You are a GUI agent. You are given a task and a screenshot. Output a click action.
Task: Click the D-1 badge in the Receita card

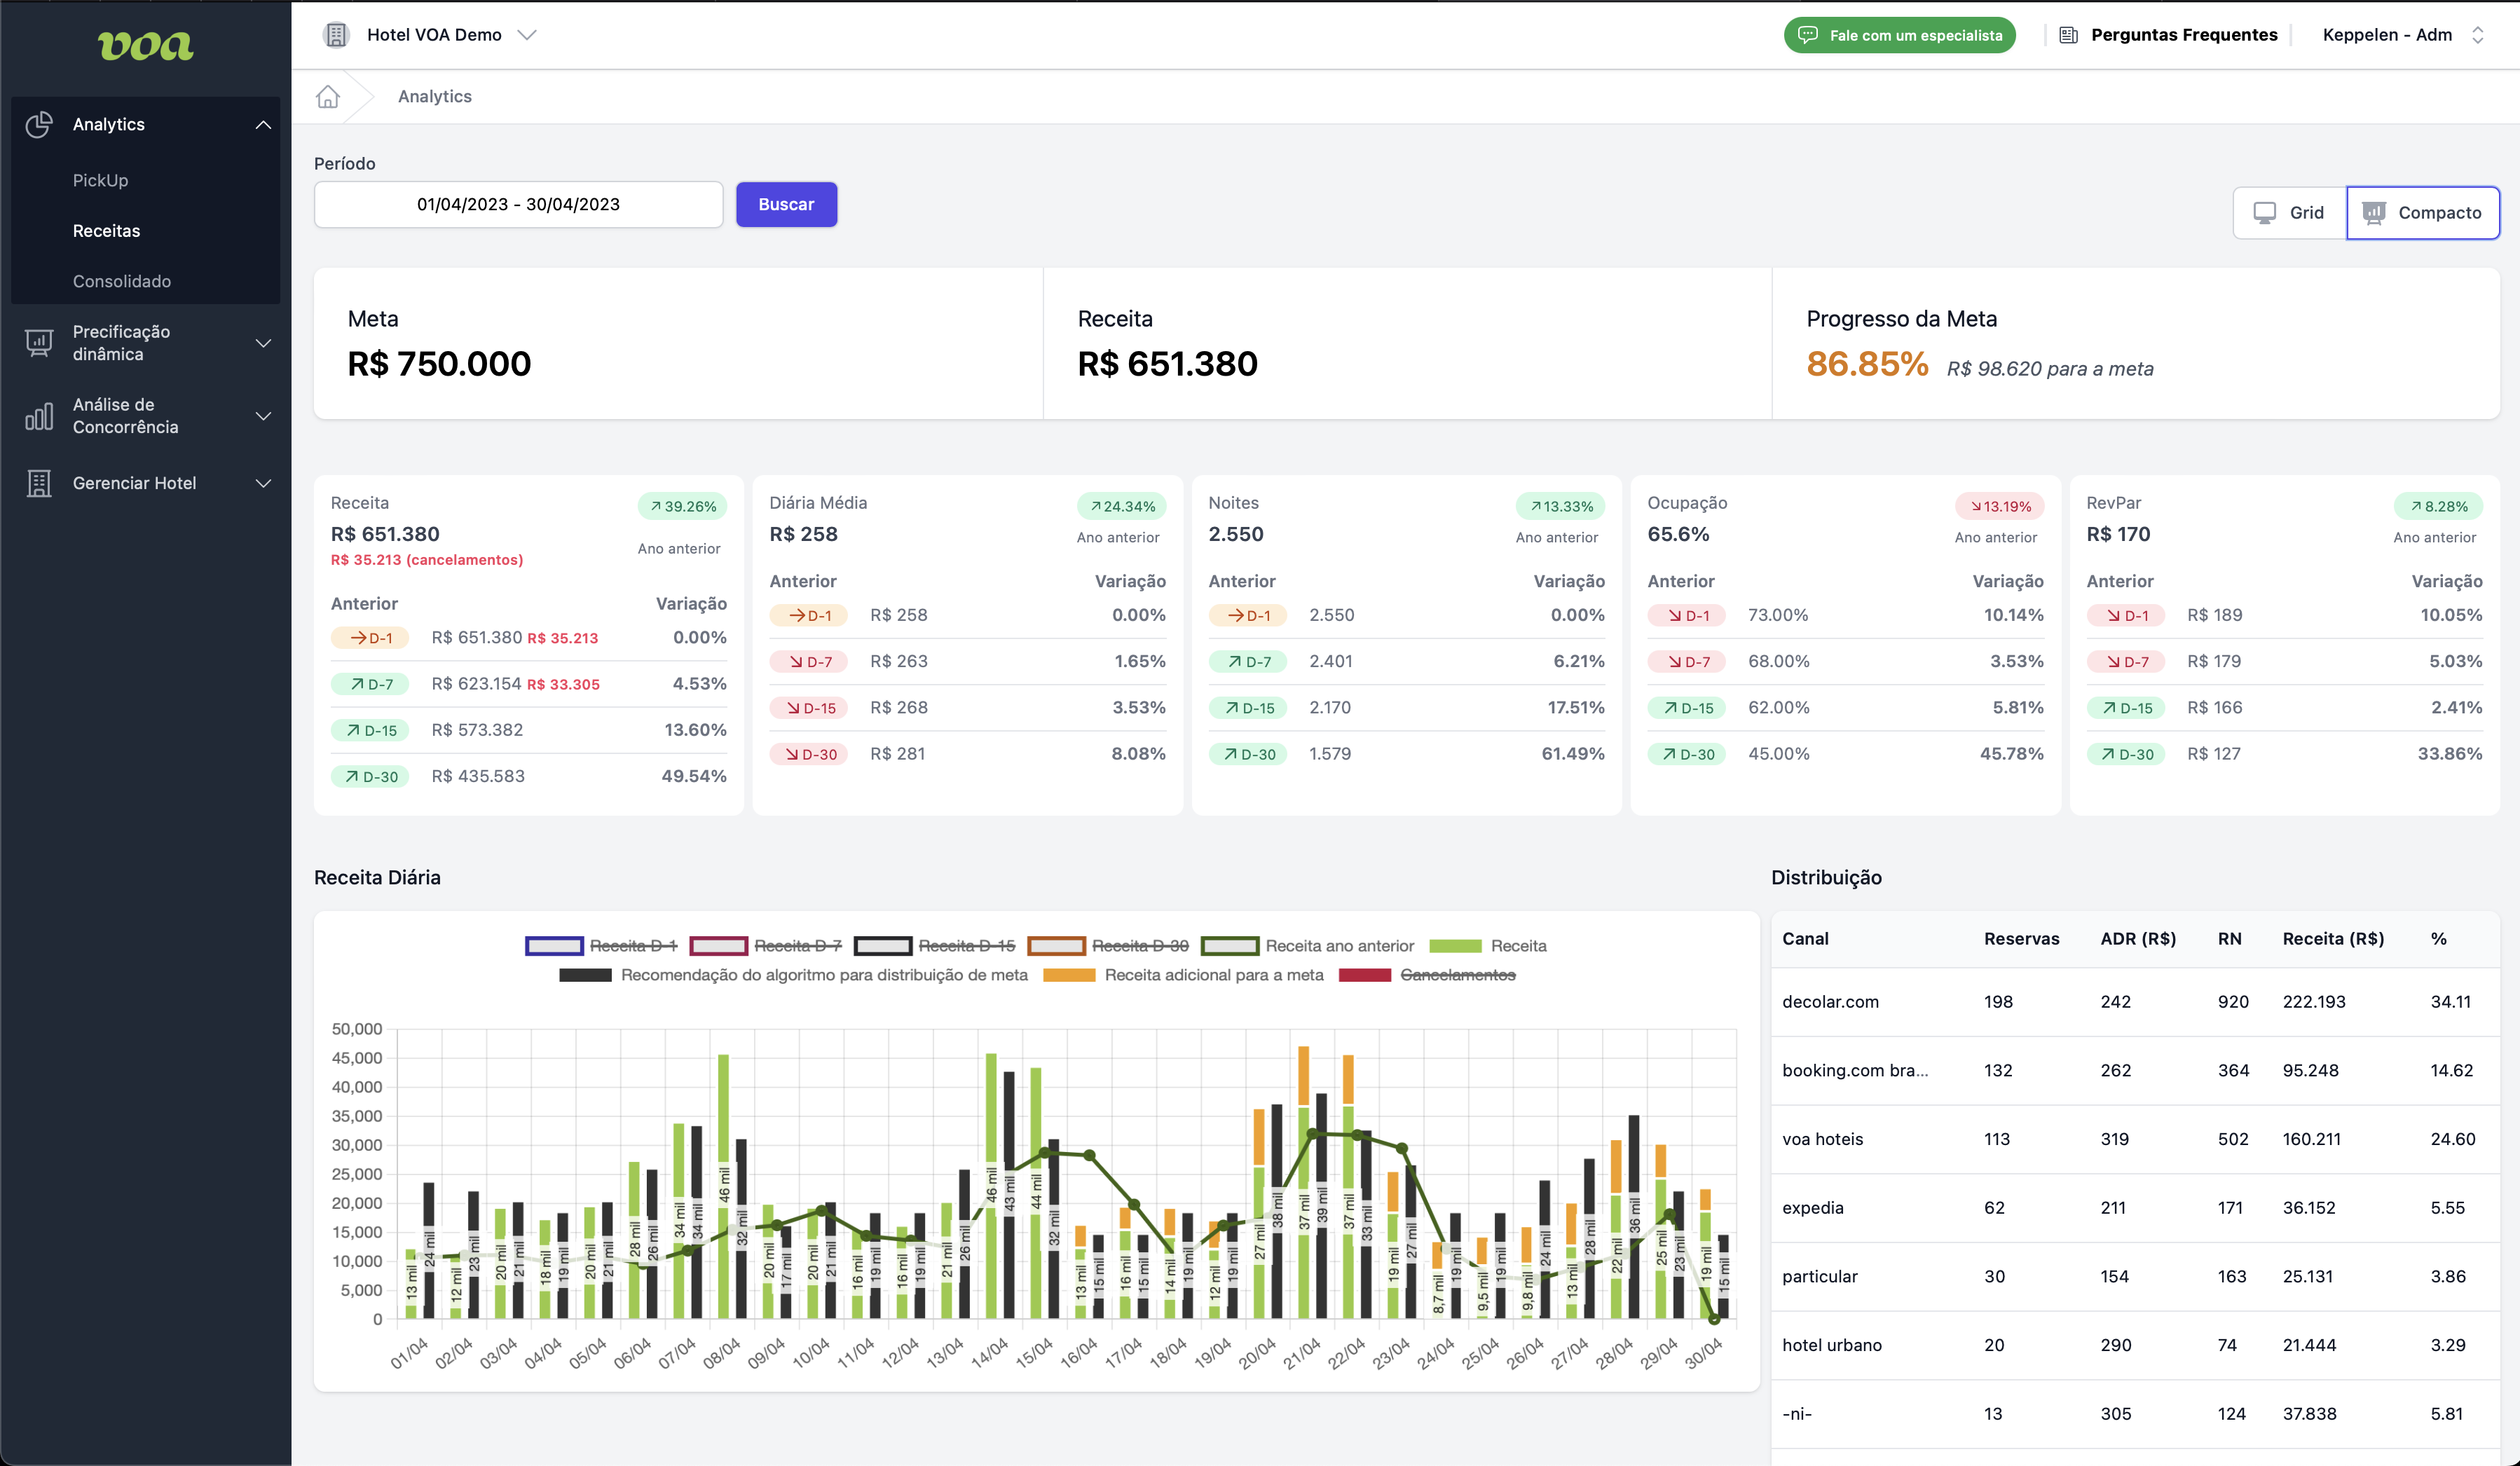point(370,638)
